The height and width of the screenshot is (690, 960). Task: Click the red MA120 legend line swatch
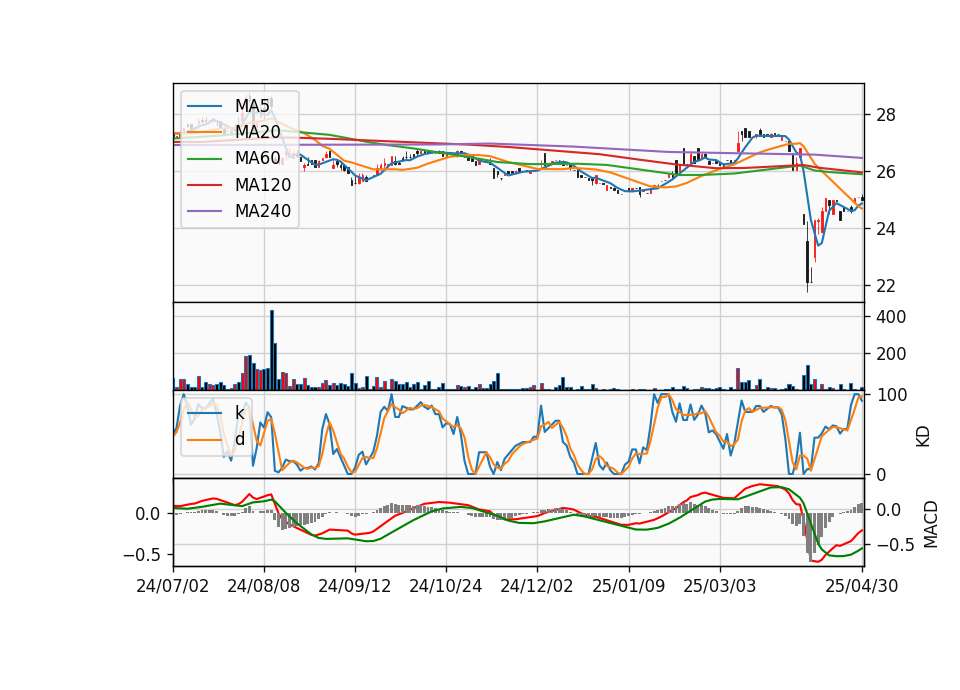[204, 185]
